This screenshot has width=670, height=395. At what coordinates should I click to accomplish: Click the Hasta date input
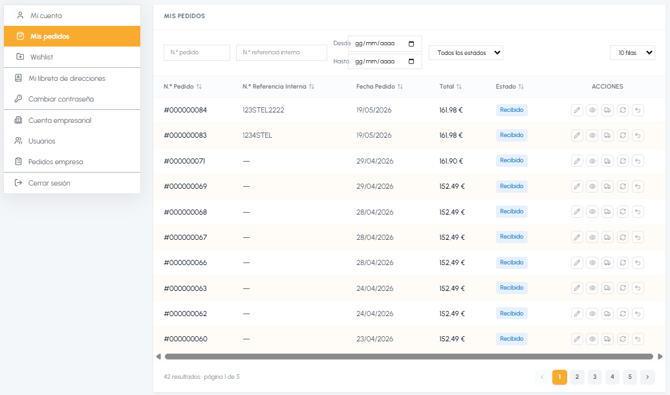385,62
